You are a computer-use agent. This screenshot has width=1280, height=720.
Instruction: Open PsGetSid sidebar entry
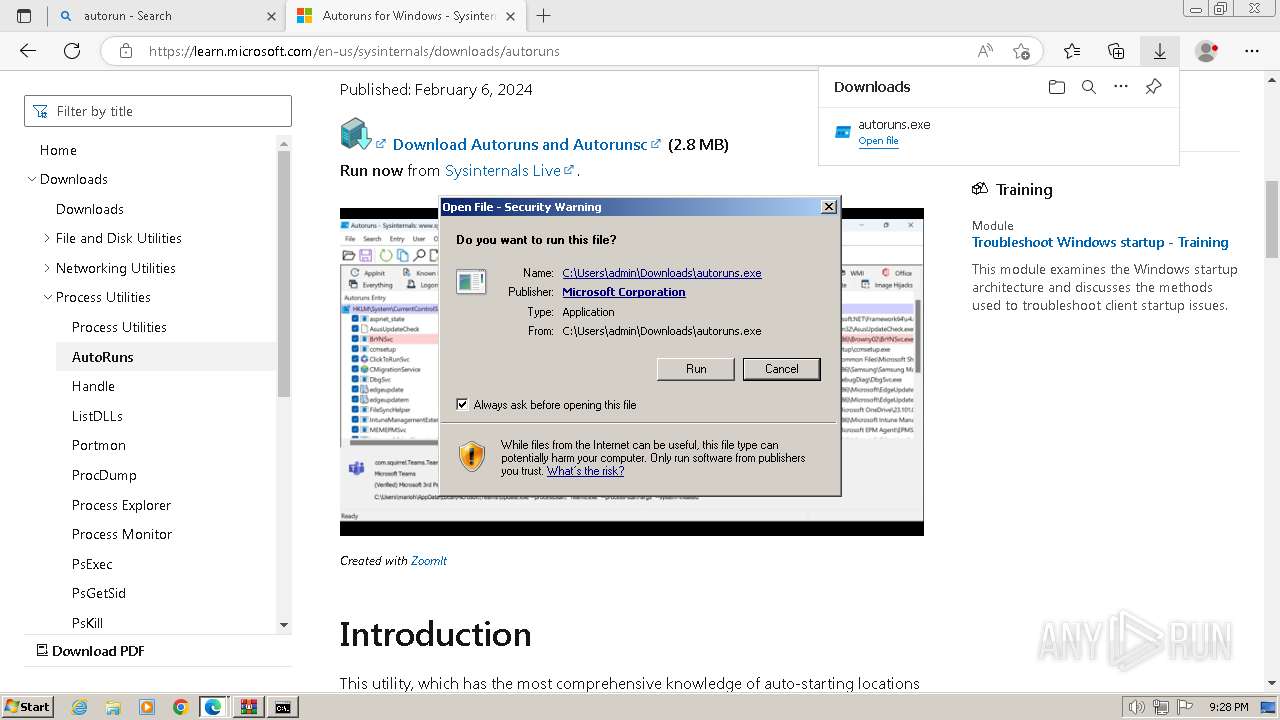[98, 593]
